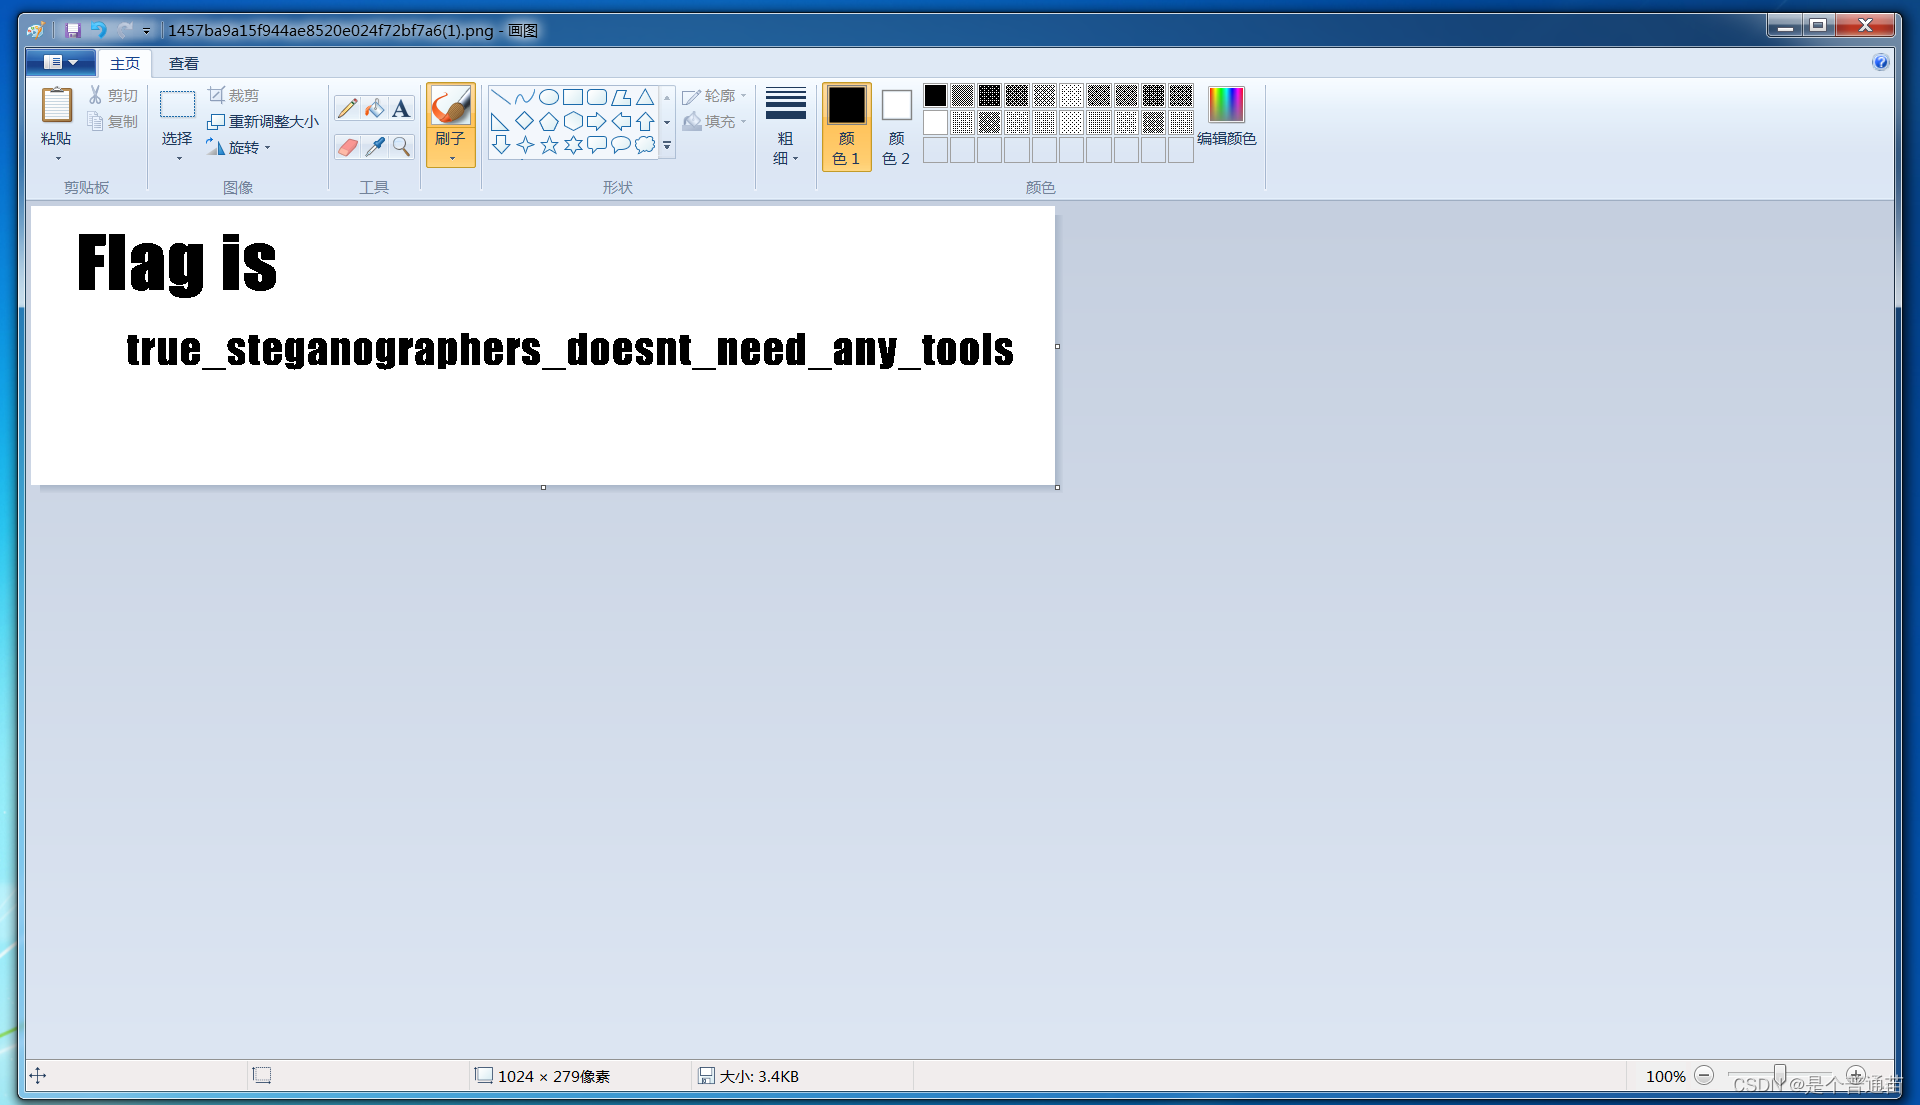
Task: Click 重新调整大小 resize button
Action: (264, 121)
